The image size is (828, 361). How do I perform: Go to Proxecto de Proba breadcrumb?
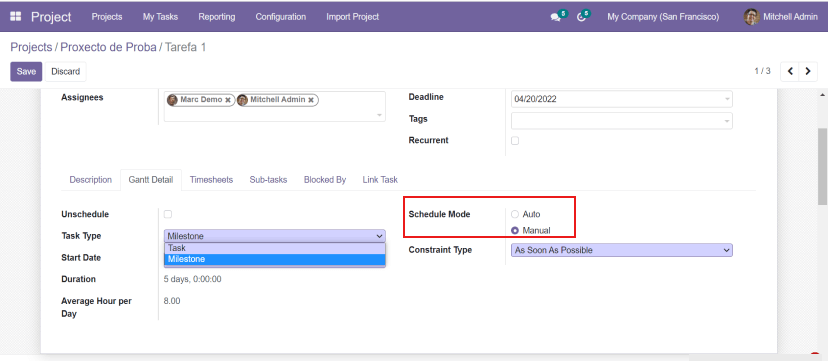tap(108, 47)
